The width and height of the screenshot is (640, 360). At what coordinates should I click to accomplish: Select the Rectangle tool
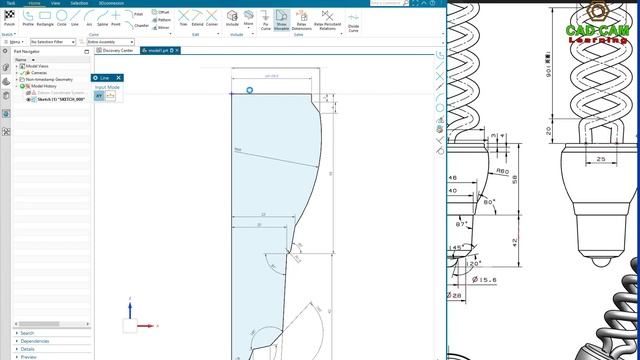point(45,19)
